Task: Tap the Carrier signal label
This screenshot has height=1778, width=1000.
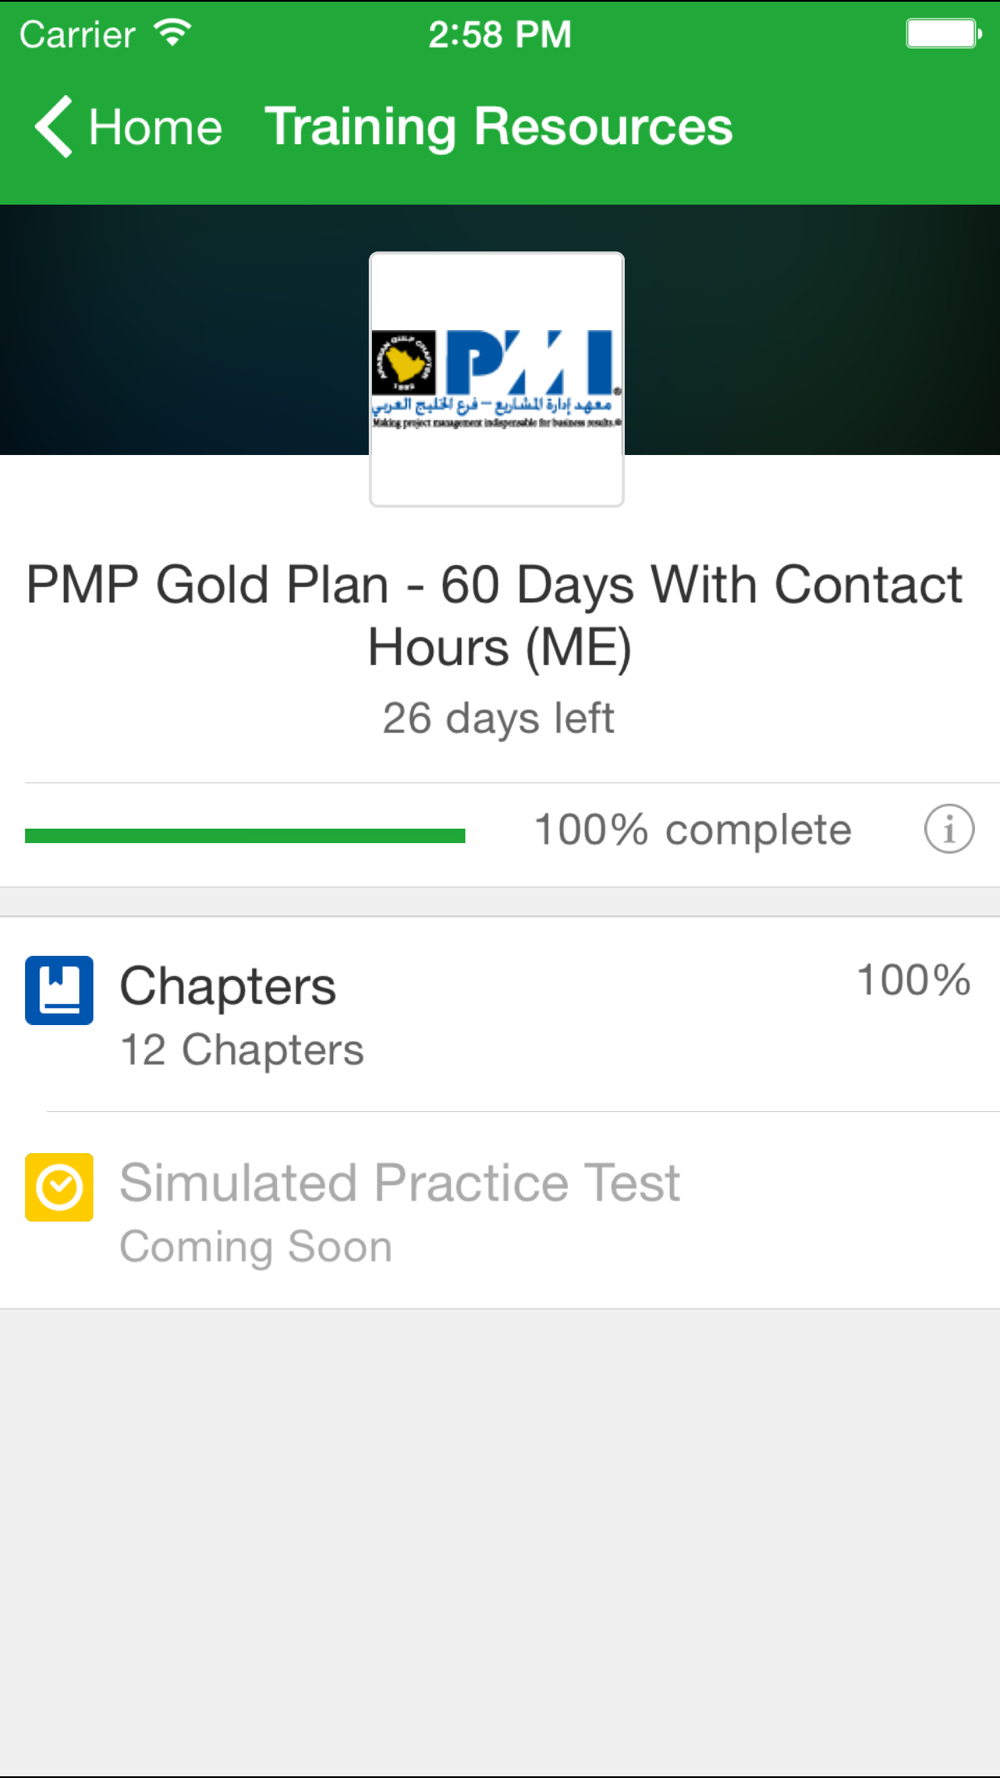Action: coord(77,35)
